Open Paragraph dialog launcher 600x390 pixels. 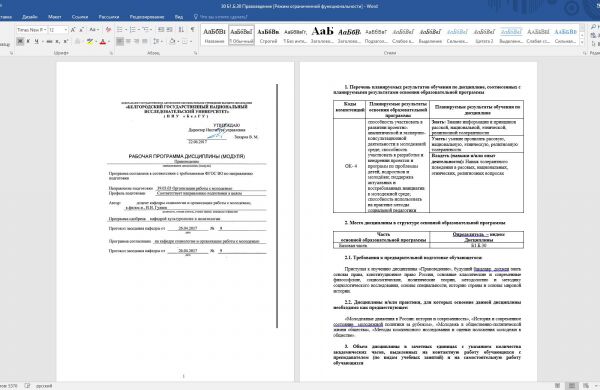pyautogui.click(x=196, y=53)
